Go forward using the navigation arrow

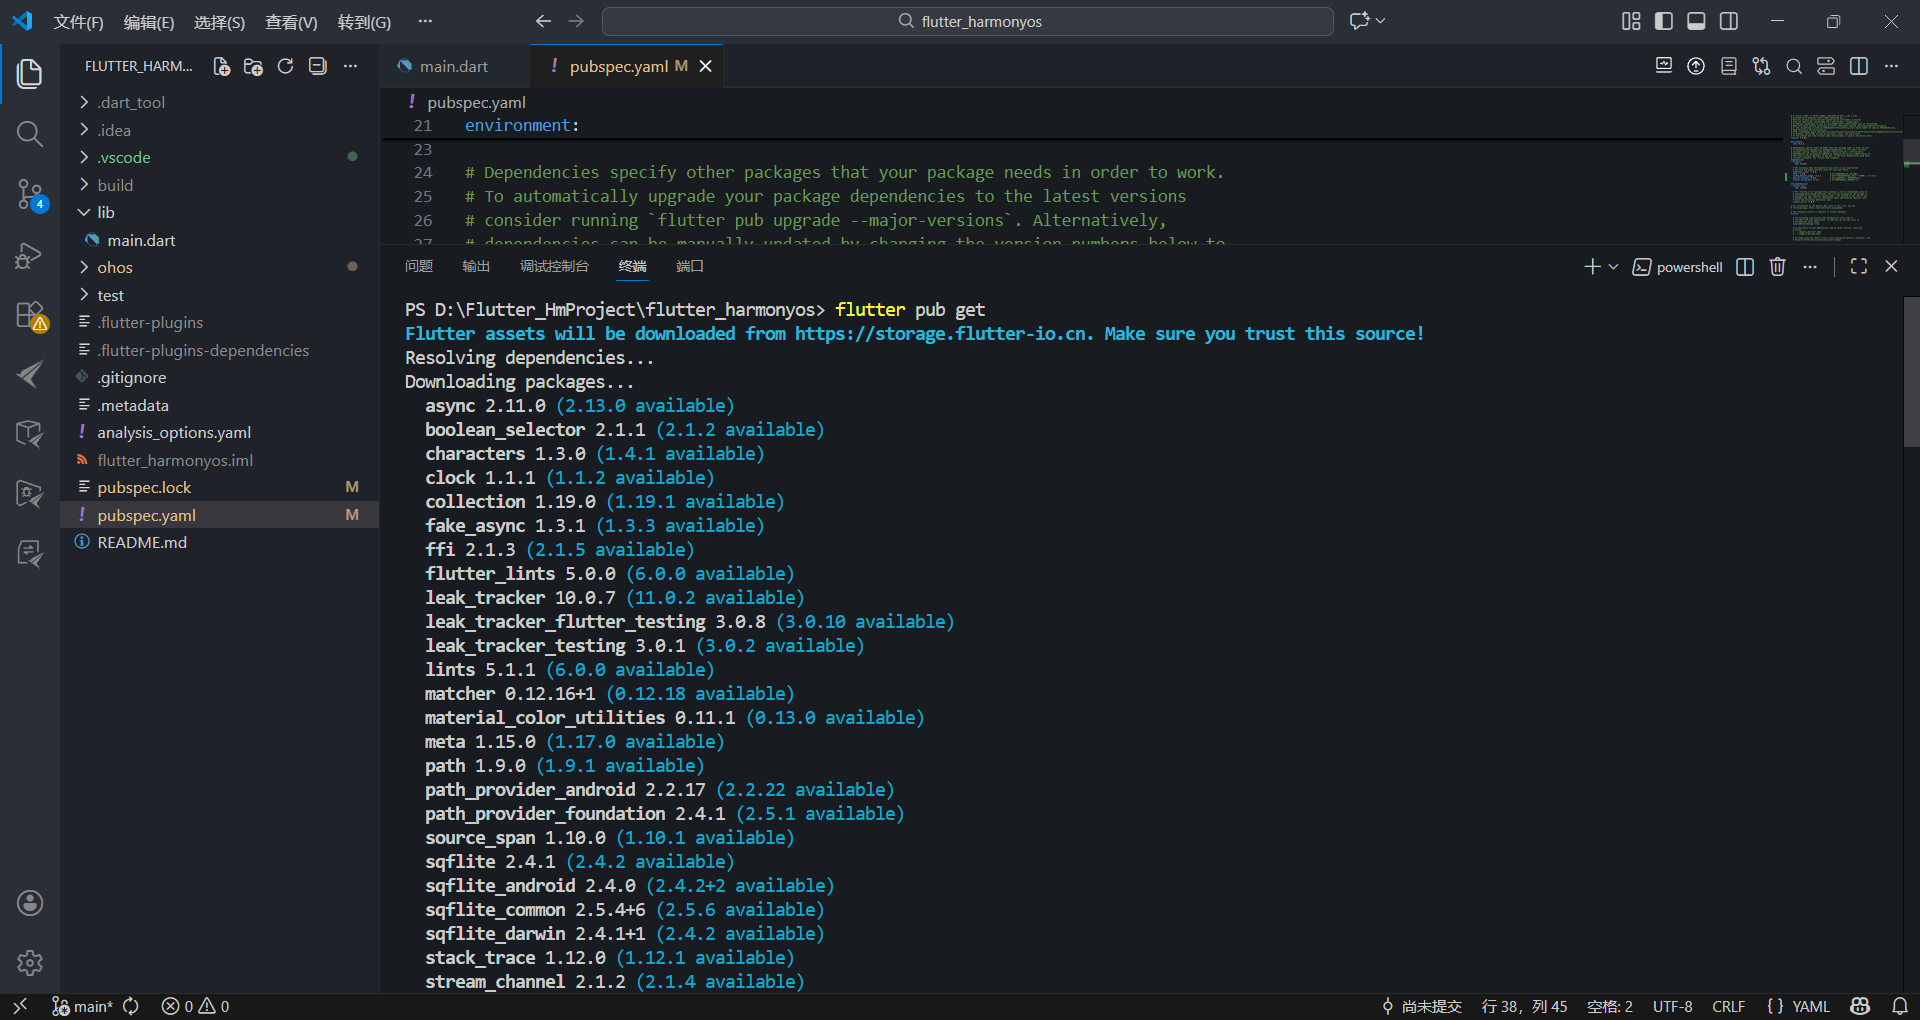[x=576, y=21]
